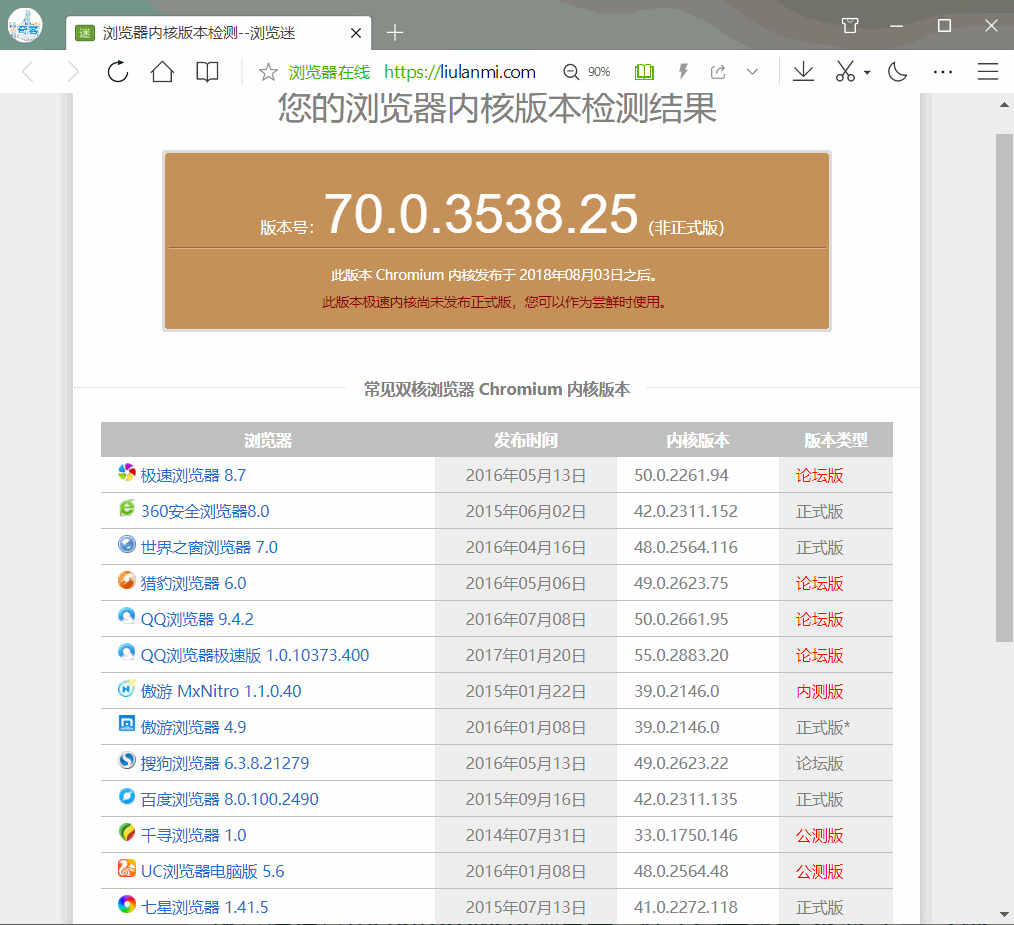Click the browser profile avatar icon
Image resolution: width=1014 pixels, height=925 pixels.
(x=25, y=25)
